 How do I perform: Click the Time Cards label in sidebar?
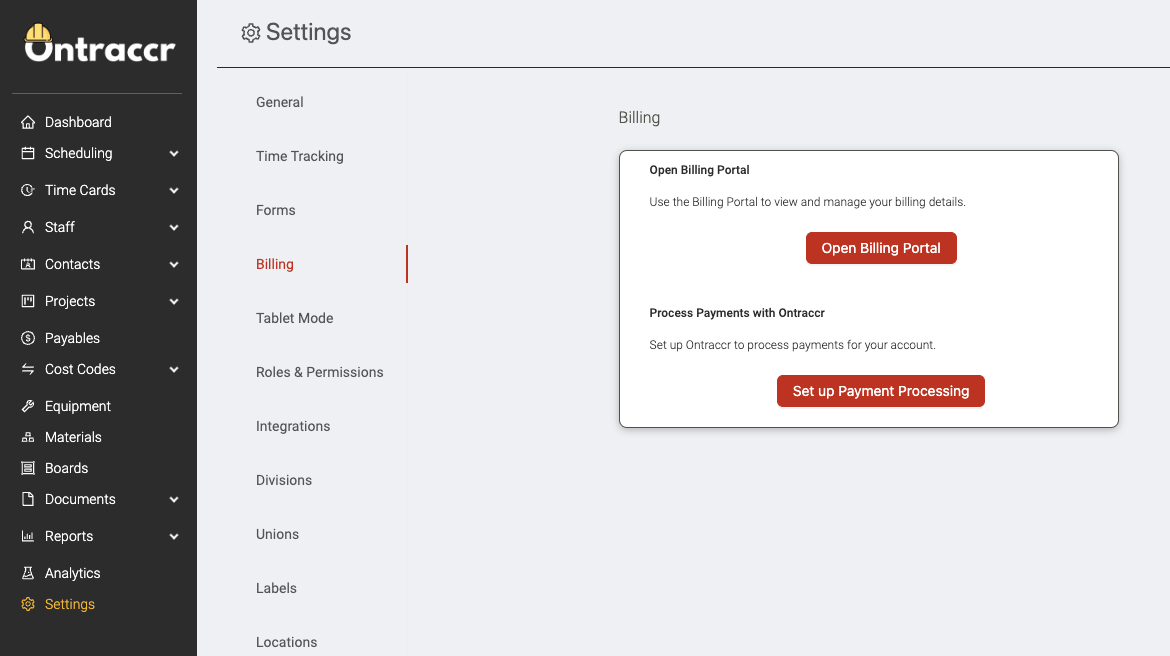(x=80, y=190)
